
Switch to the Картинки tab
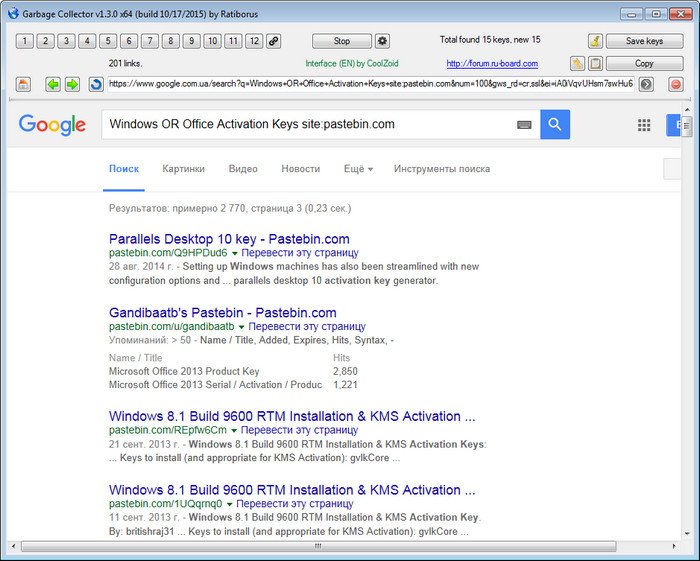(183, 169)
